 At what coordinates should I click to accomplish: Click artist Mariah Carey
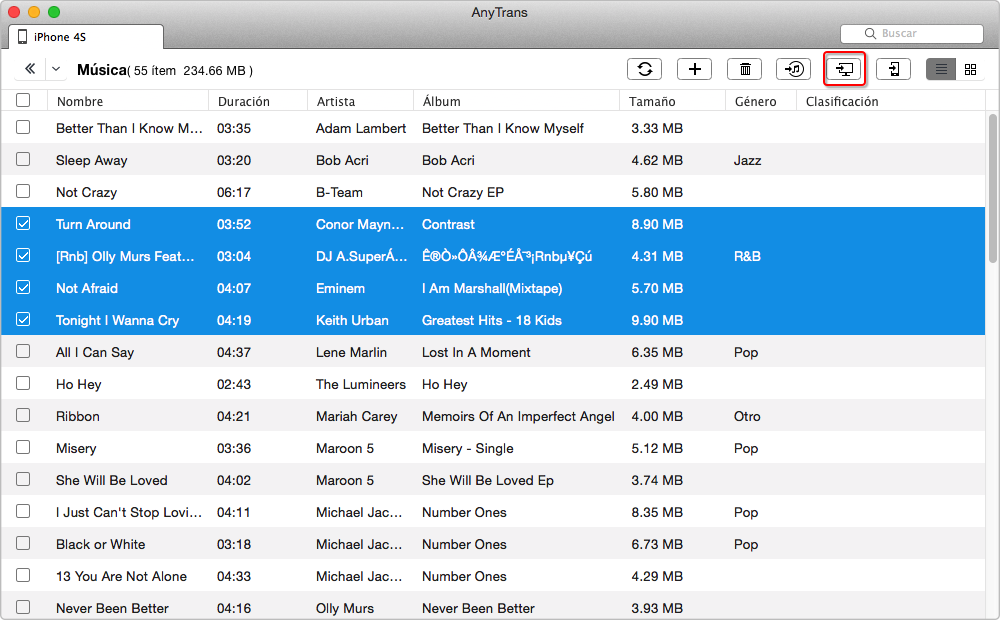coord(357,416)
